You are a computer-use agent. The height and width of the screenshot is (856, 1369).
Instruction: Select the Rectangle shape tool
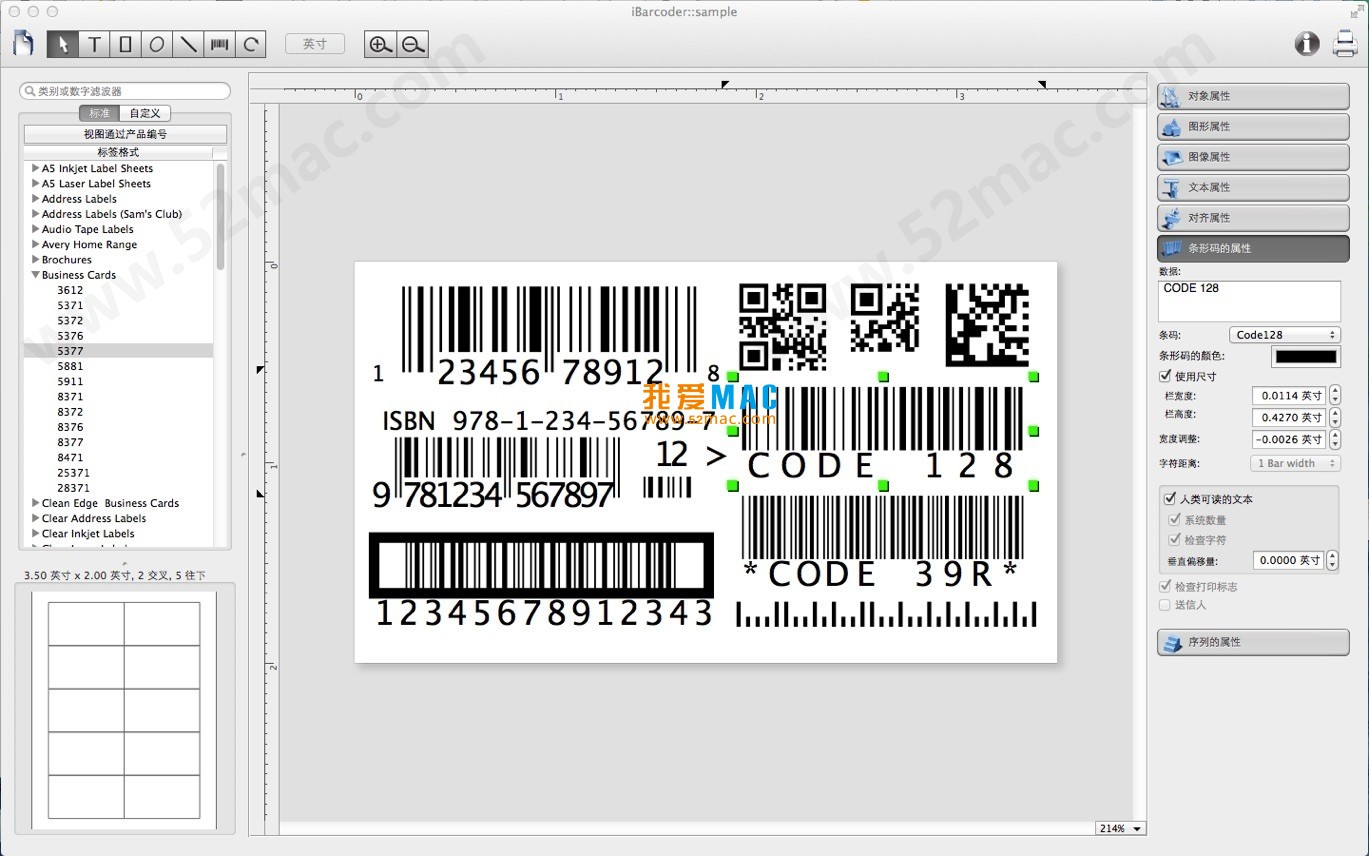[125, 44]
